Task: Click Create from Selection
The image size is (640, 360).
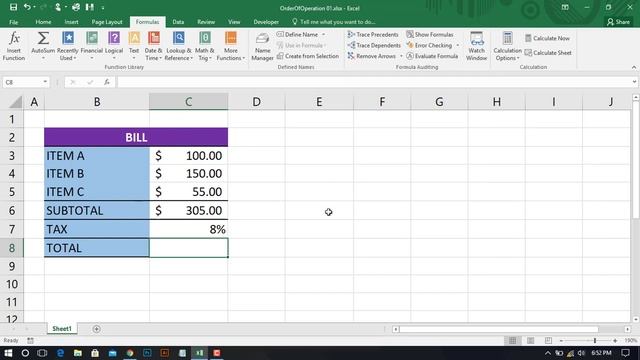Action: pyautogui.click(x=308, y=56)
